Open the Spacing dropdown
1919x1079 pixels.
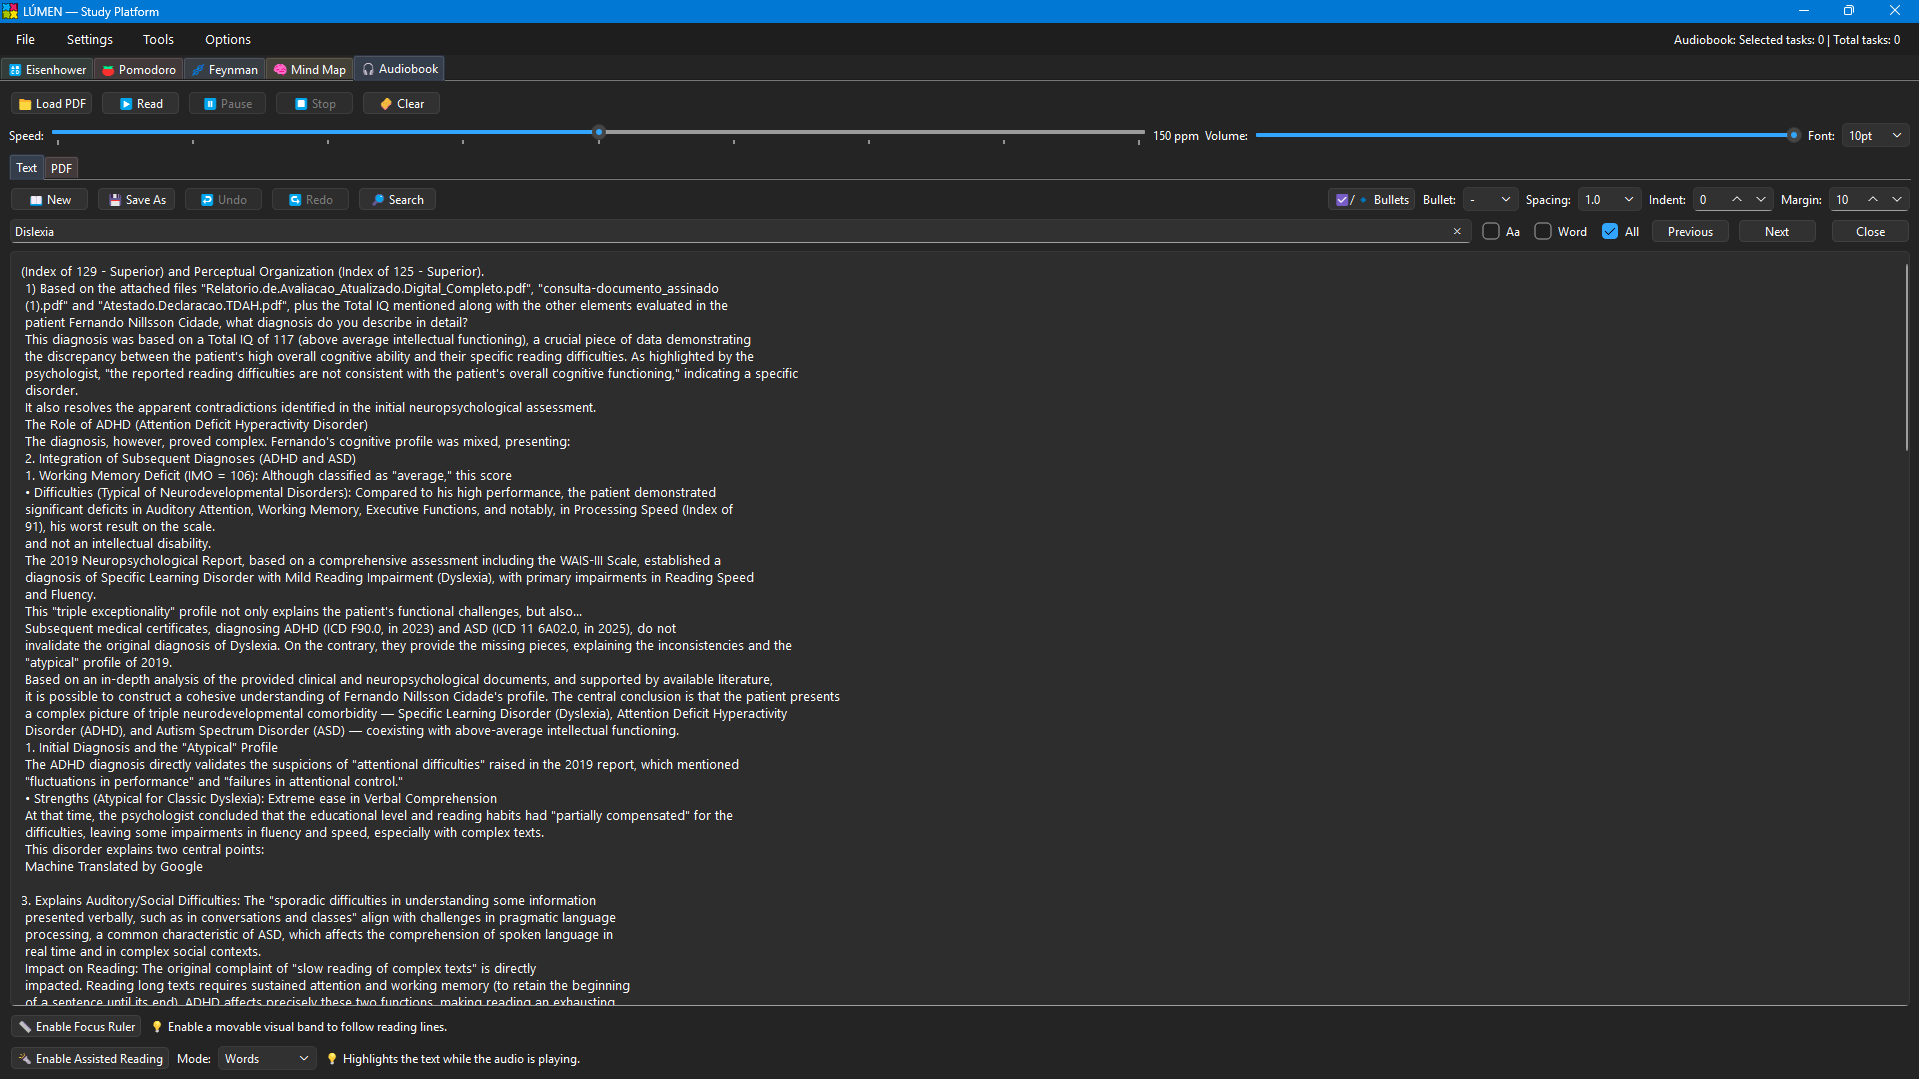(x=1609, y=200)
